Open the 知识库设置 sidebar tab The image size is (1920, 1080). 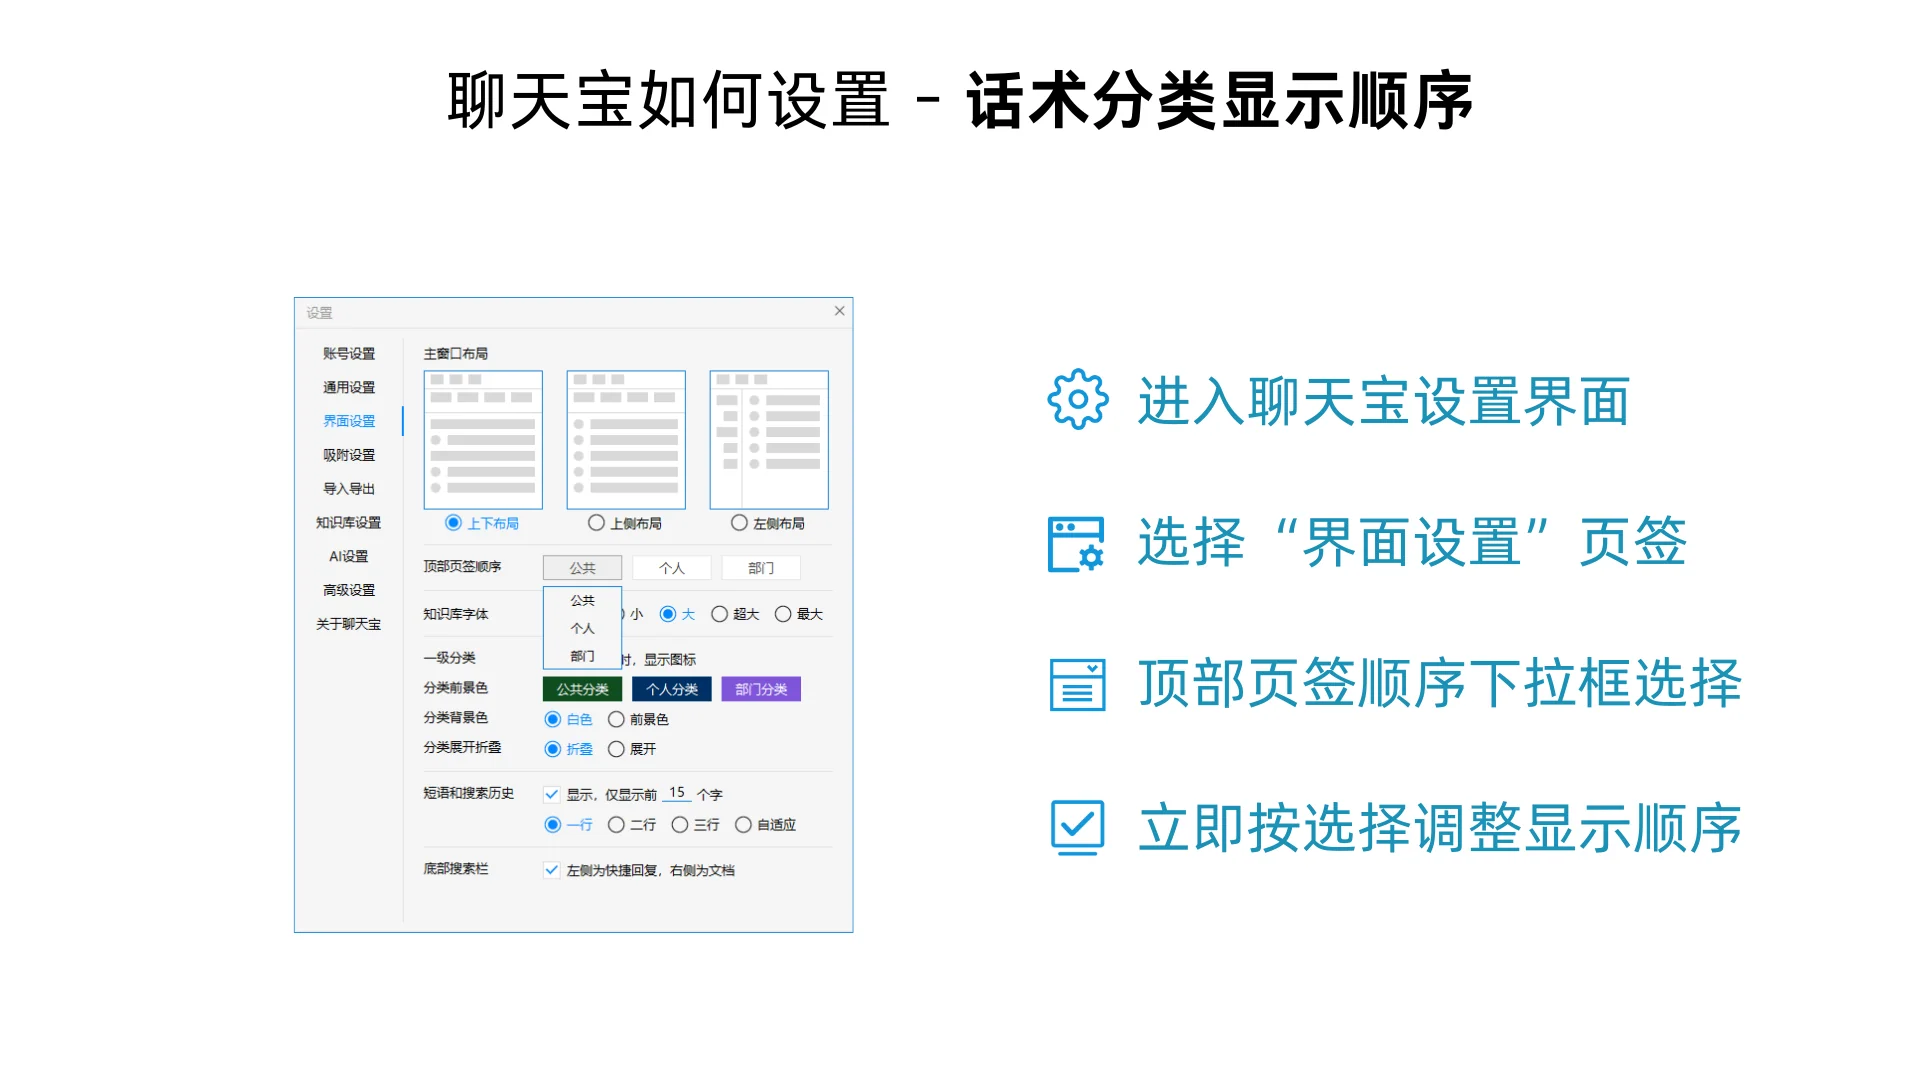[x=349, y=523]
